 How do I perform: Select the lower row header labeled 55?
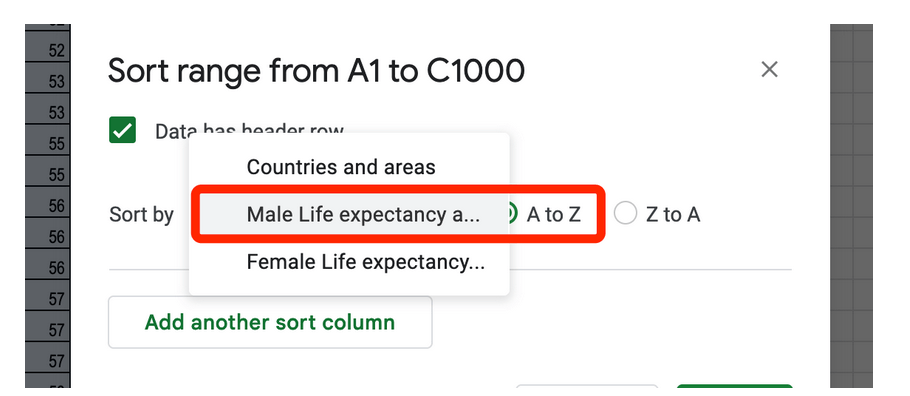point(47,175)
